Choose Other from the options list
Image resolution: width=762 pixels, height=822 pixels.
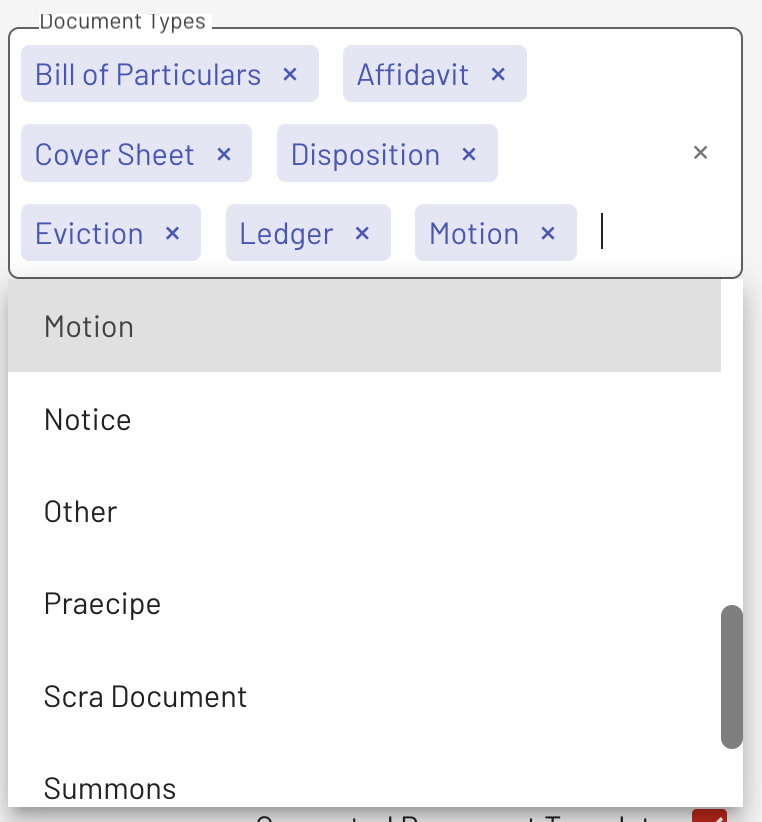click(x=364, y=511)
